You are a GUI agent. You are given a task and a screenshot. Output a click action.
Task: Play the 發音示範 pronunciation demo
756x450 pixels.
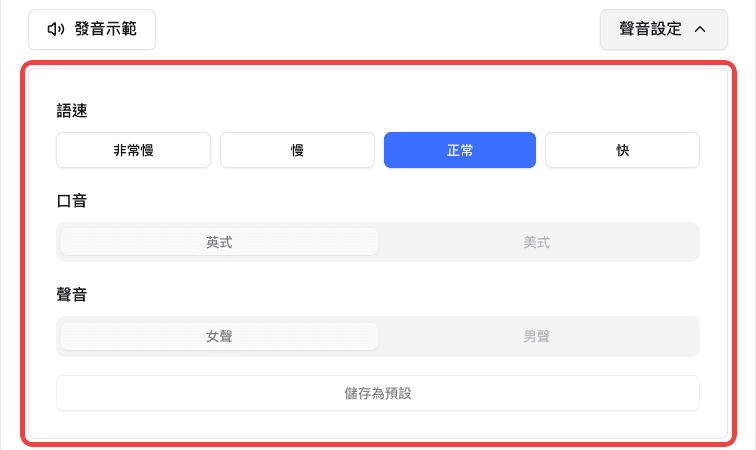point(92,29)
